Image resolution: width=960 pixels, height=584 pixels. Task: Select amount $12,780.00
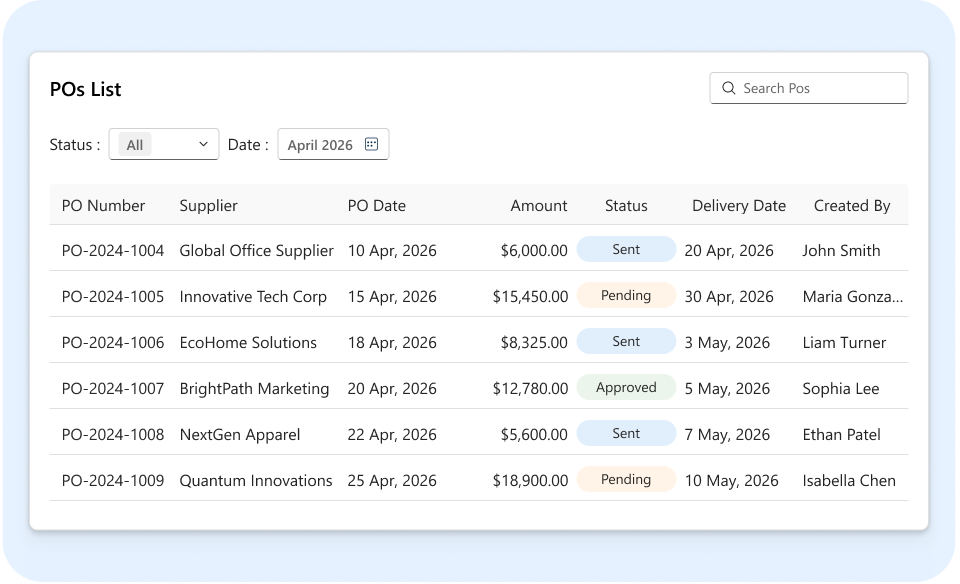coord(530,388)
